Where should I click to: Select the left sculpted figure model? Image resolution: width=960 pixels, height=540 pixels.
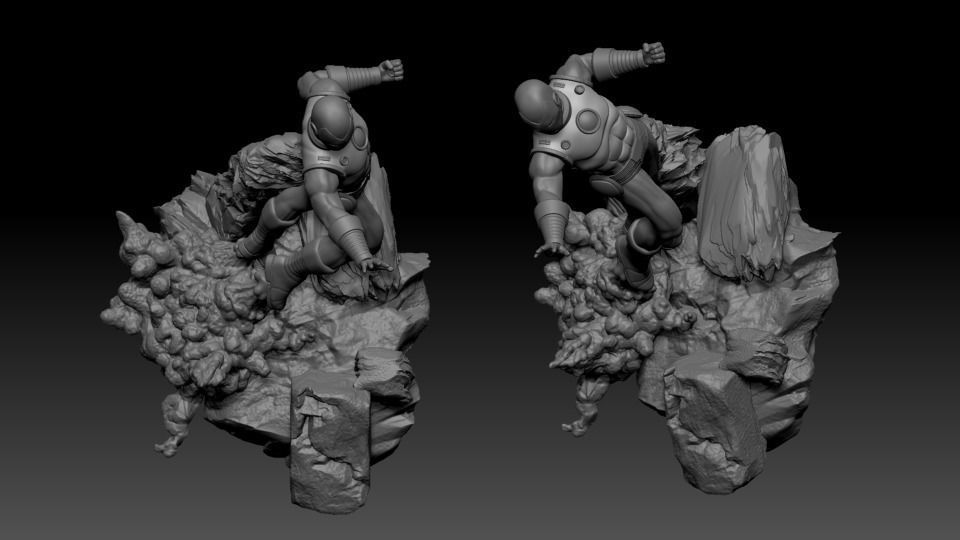[266, 285]
